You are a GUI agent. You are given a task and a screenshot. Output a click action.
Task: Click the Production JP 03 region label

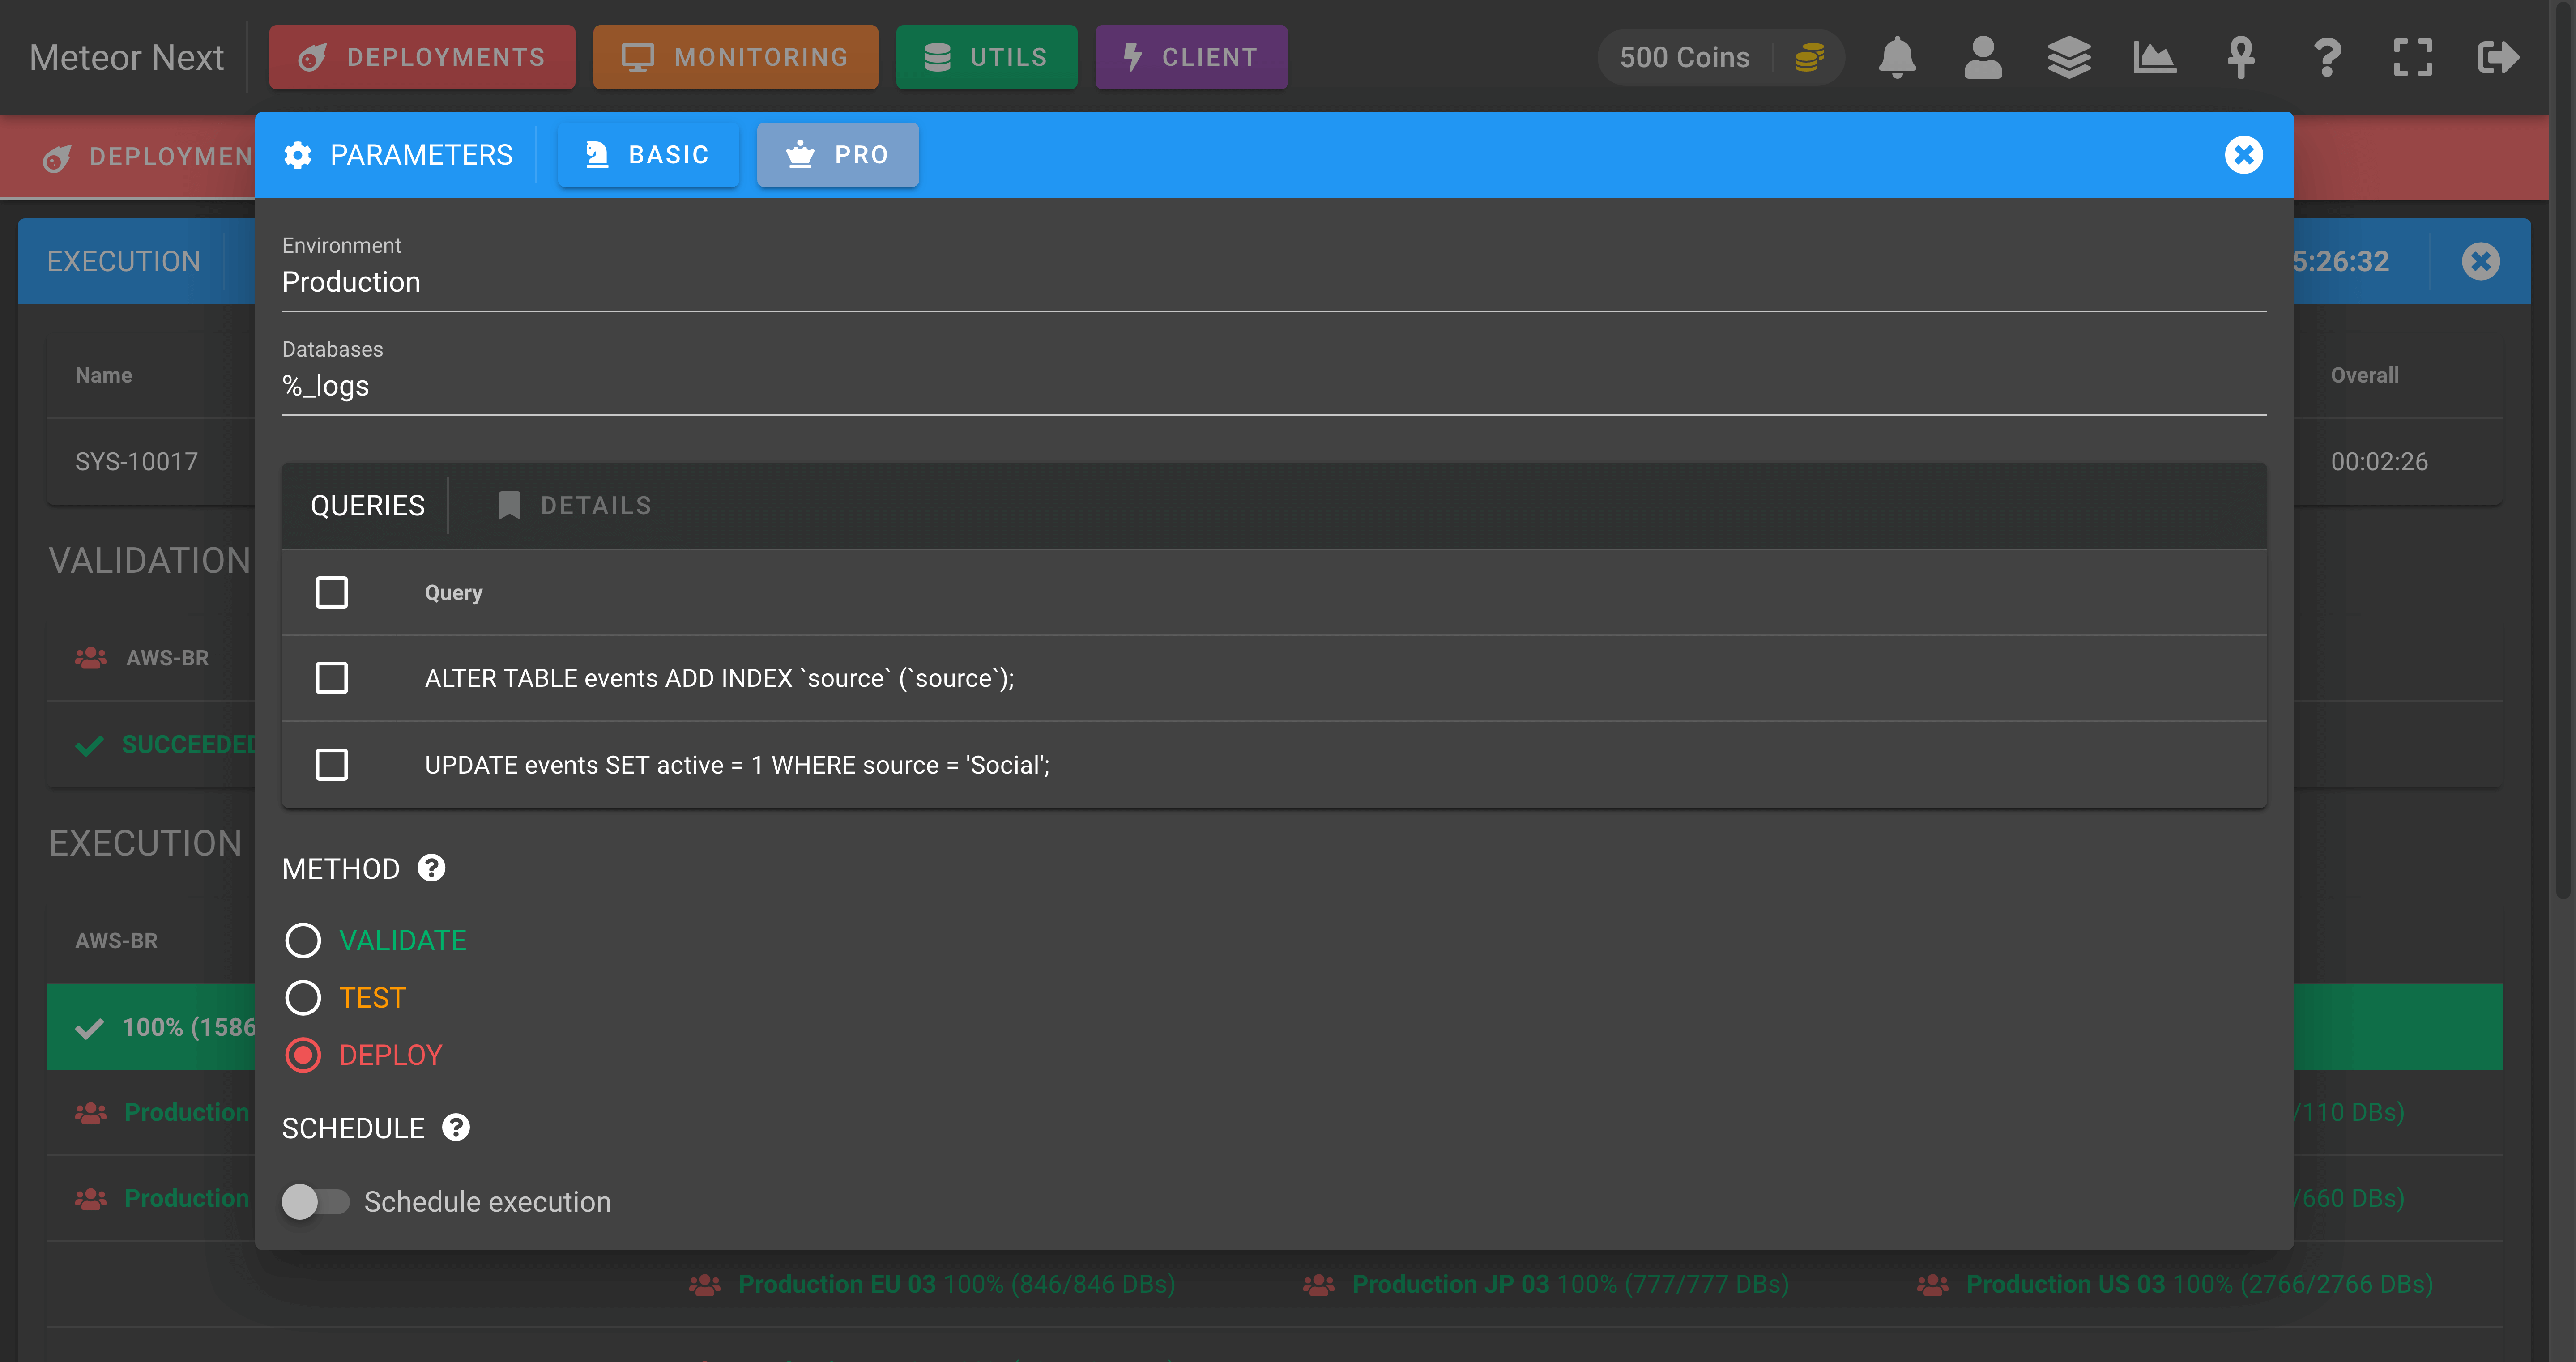[1450, 1284]
